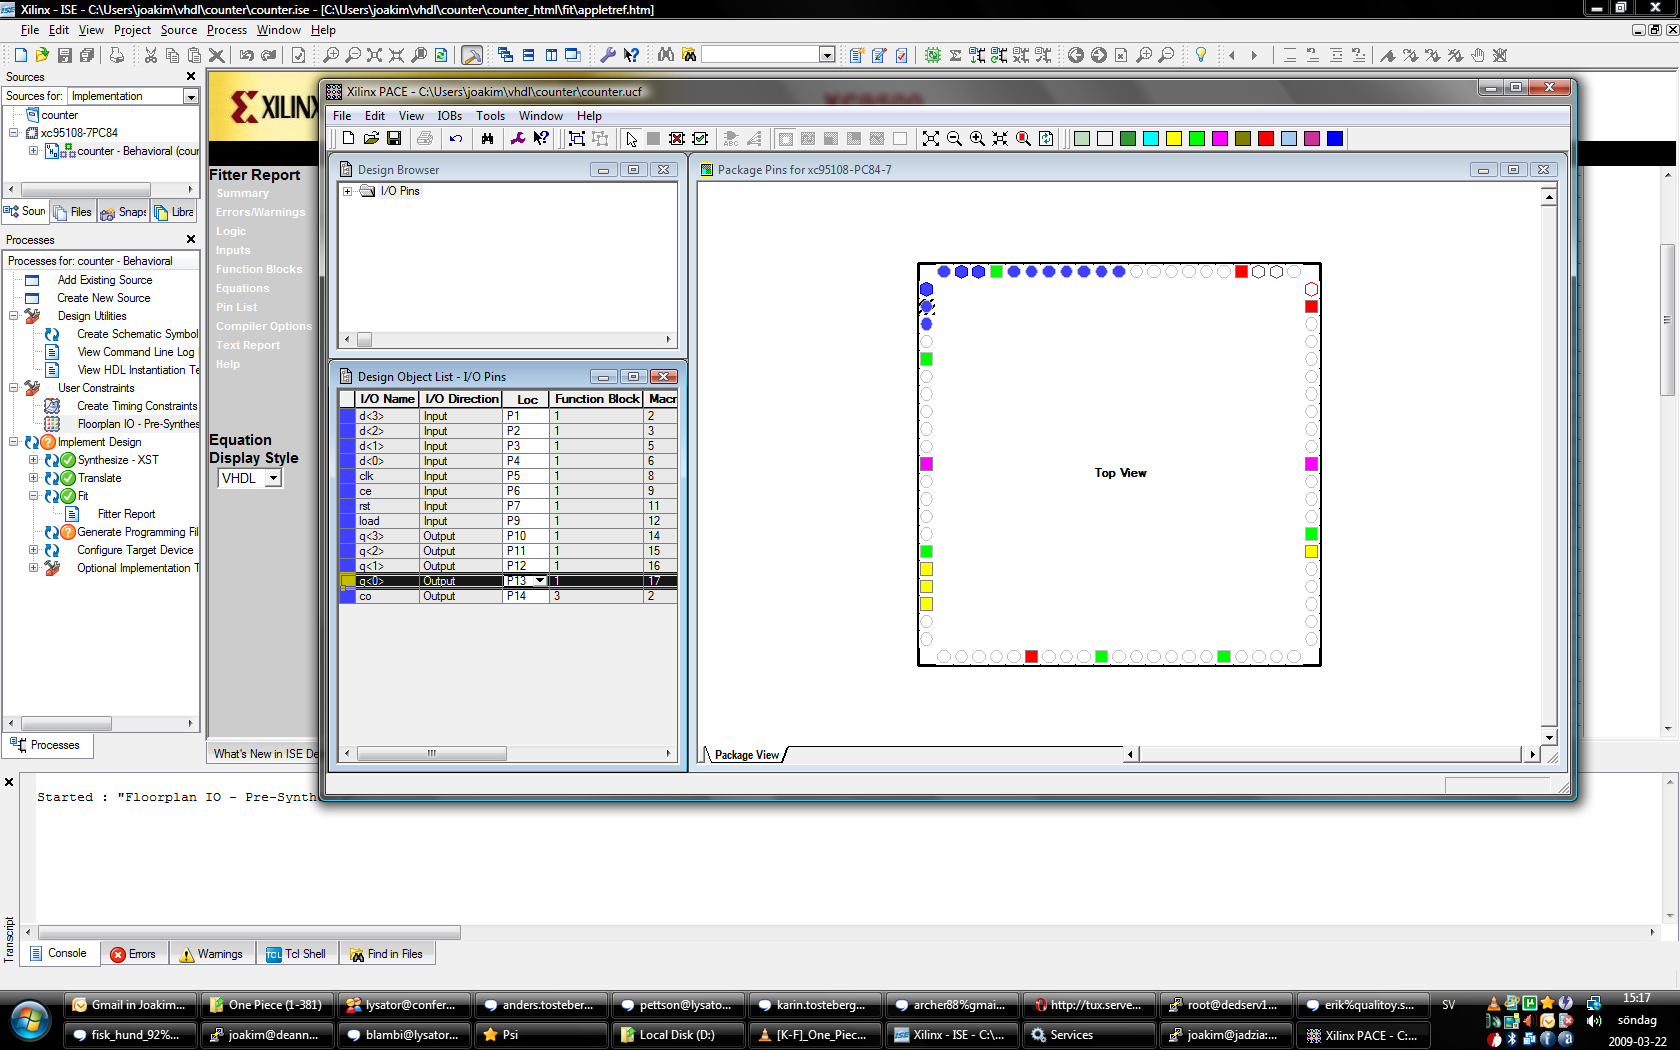Switch to Tcl Shell tab
The image size is (1680, 1050).
296,954
